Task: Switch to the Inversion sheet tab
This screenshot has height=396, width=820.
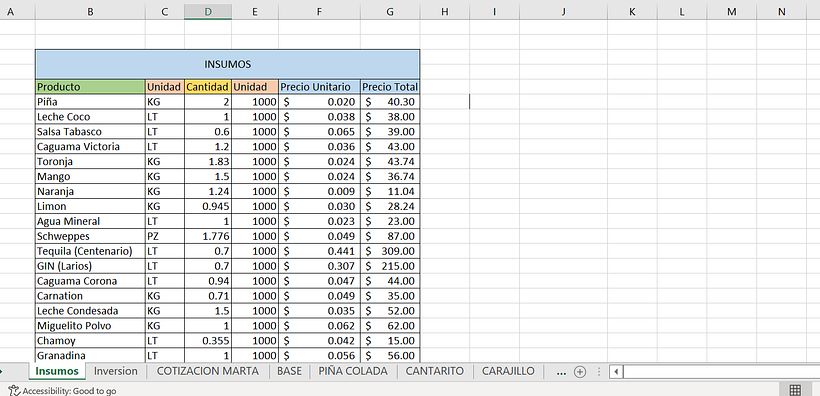Action: tap(116, 371)
